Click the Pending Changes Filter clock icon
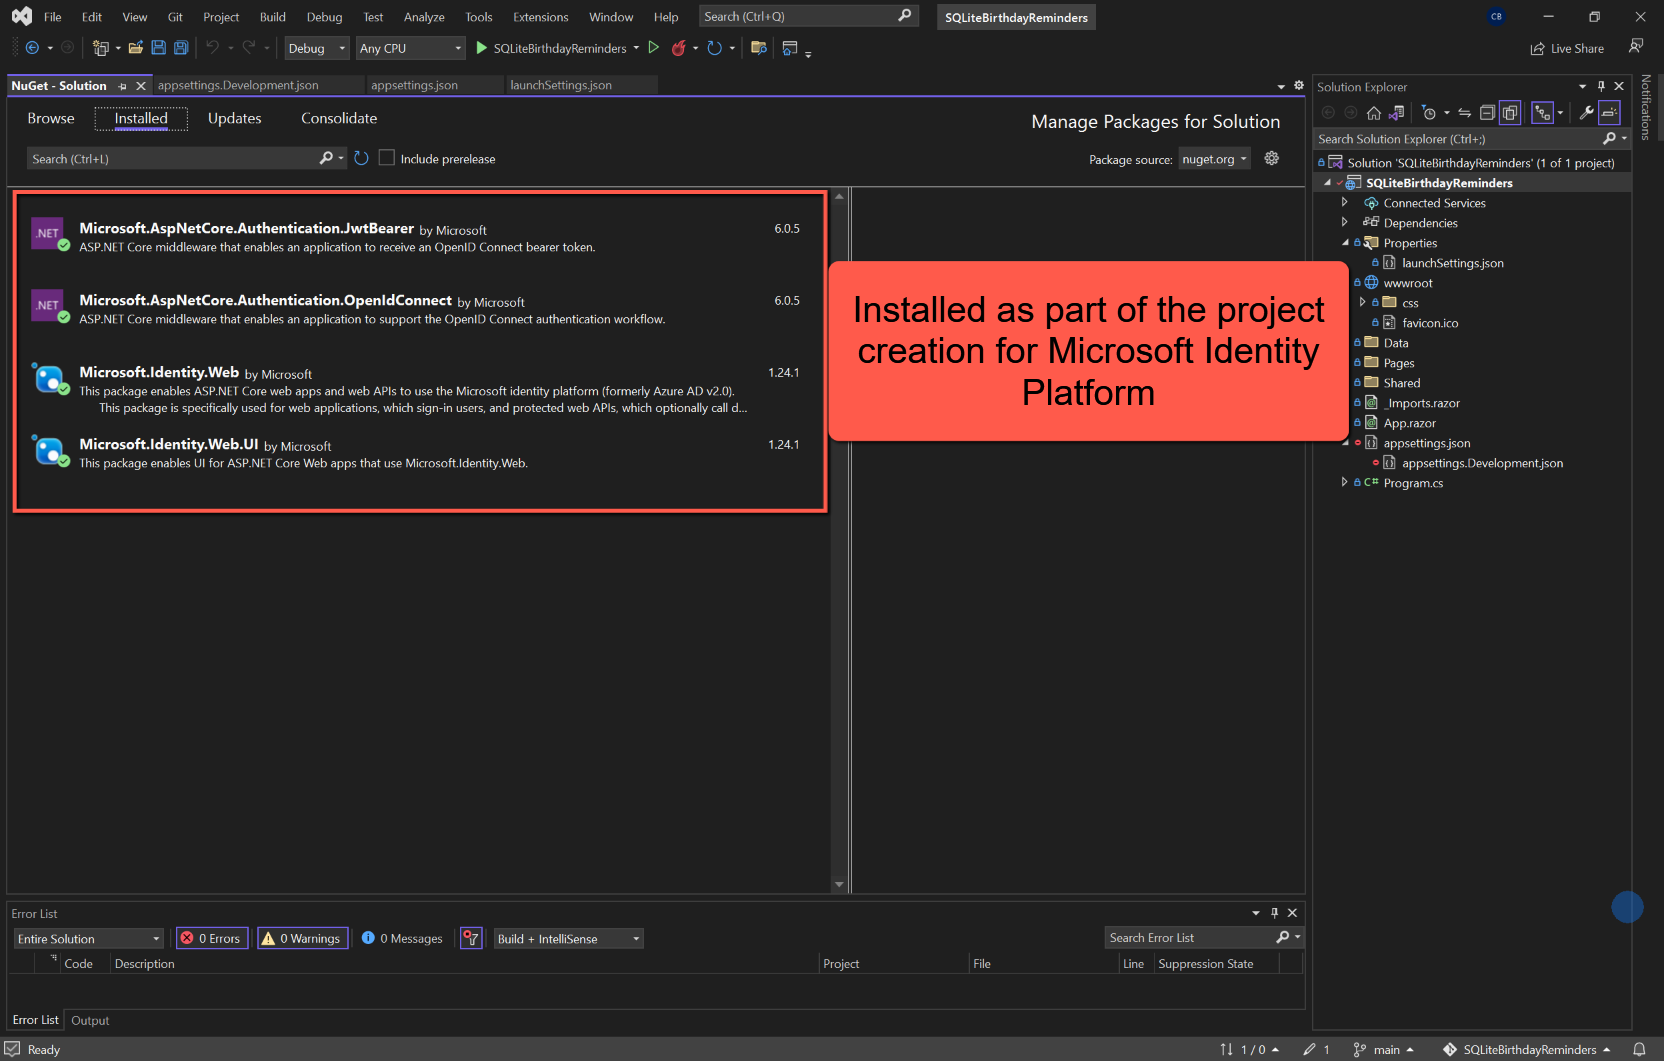The width and height of the screenshot is (1664, 1061). tap(1429, 113)
